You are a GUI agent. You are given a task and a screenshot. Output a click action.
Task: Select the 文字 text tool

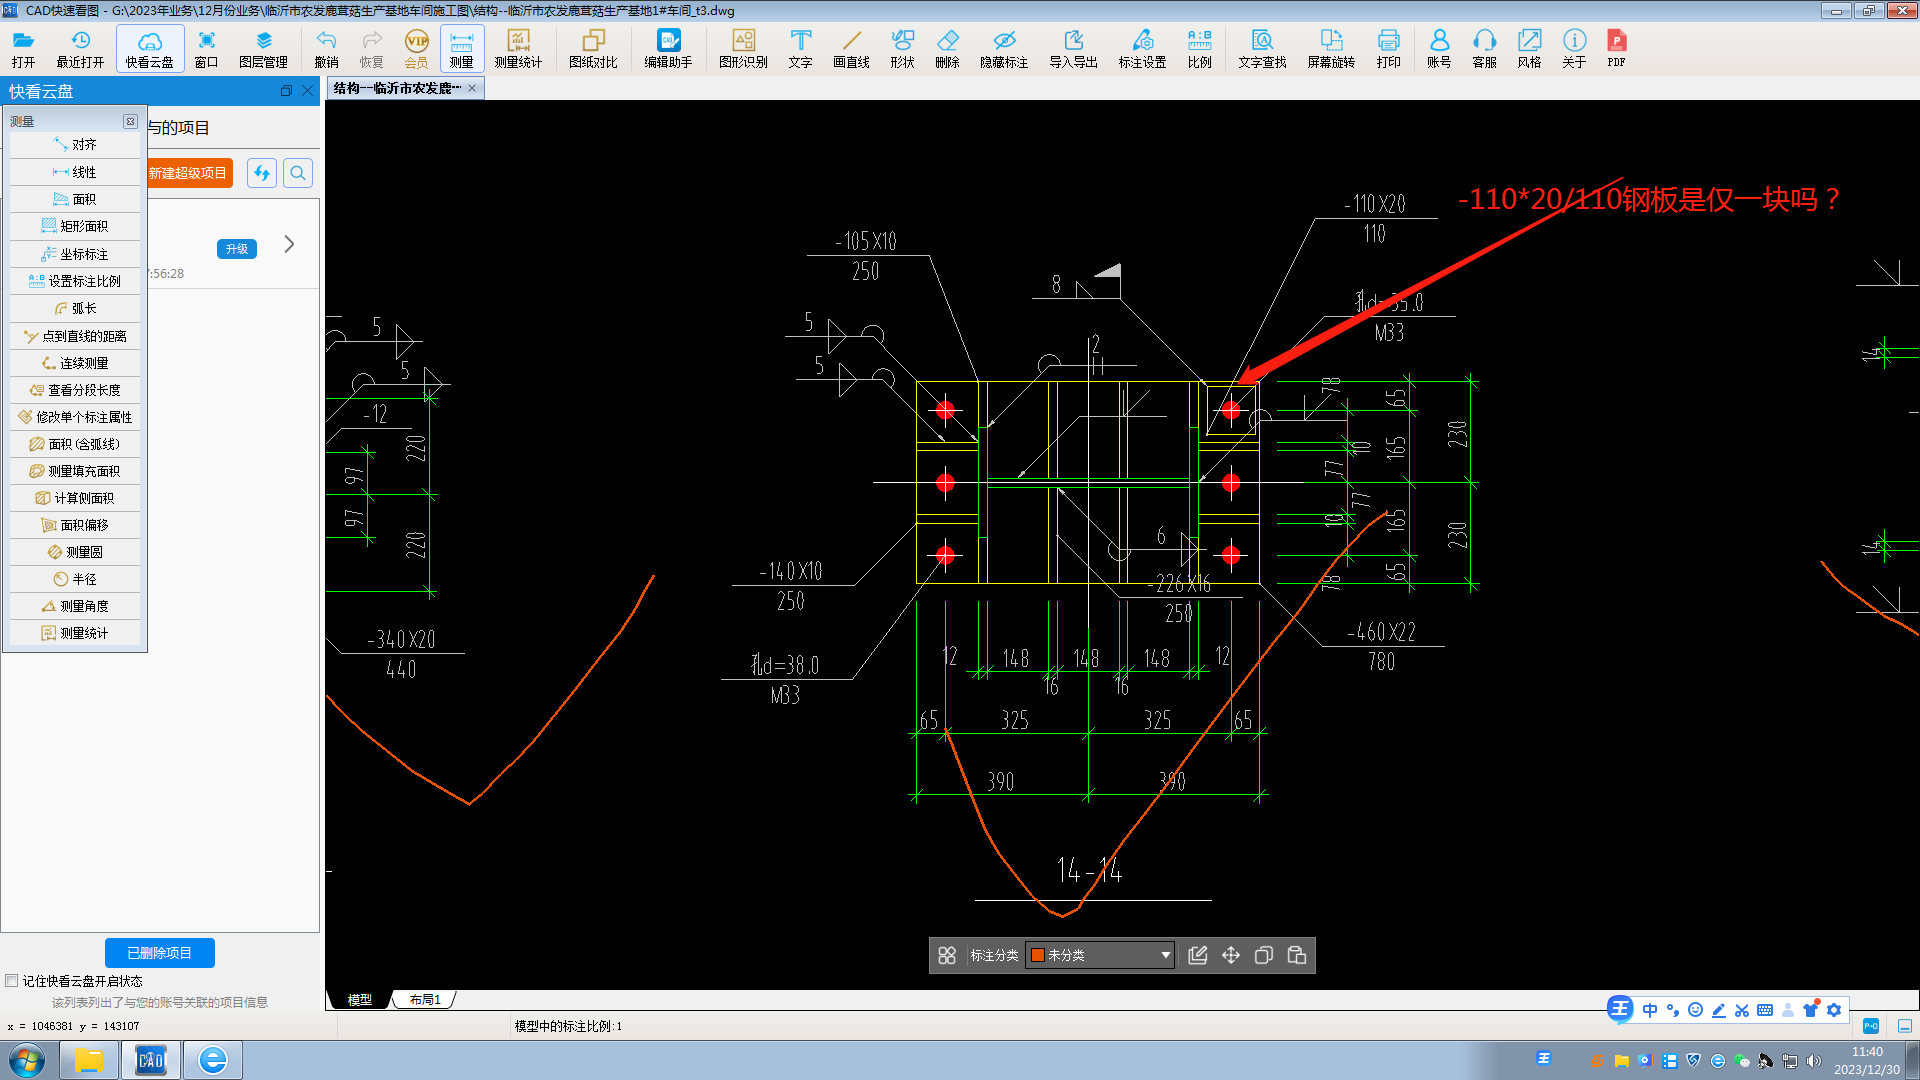tap(800, 48)
